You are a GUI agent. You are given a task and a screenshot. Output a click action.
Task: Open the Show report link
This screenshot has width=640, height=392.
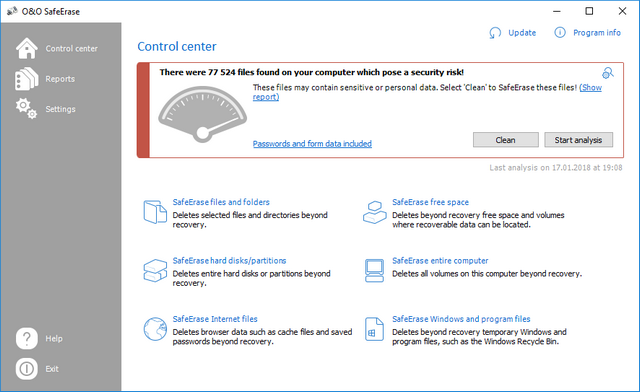[x=591, y=87]
